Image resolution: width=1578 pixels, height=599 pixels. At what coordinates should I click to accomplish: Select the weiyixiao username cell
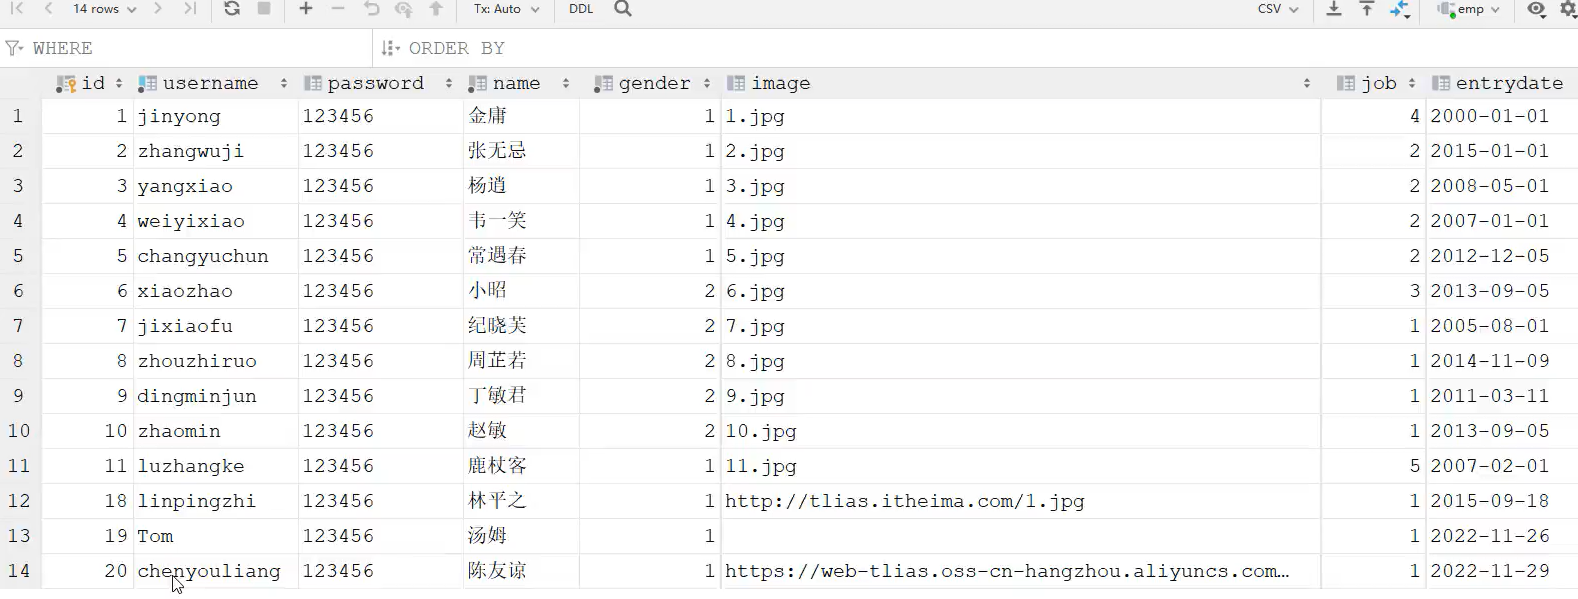pyautogui.click(x=216, y=221)
